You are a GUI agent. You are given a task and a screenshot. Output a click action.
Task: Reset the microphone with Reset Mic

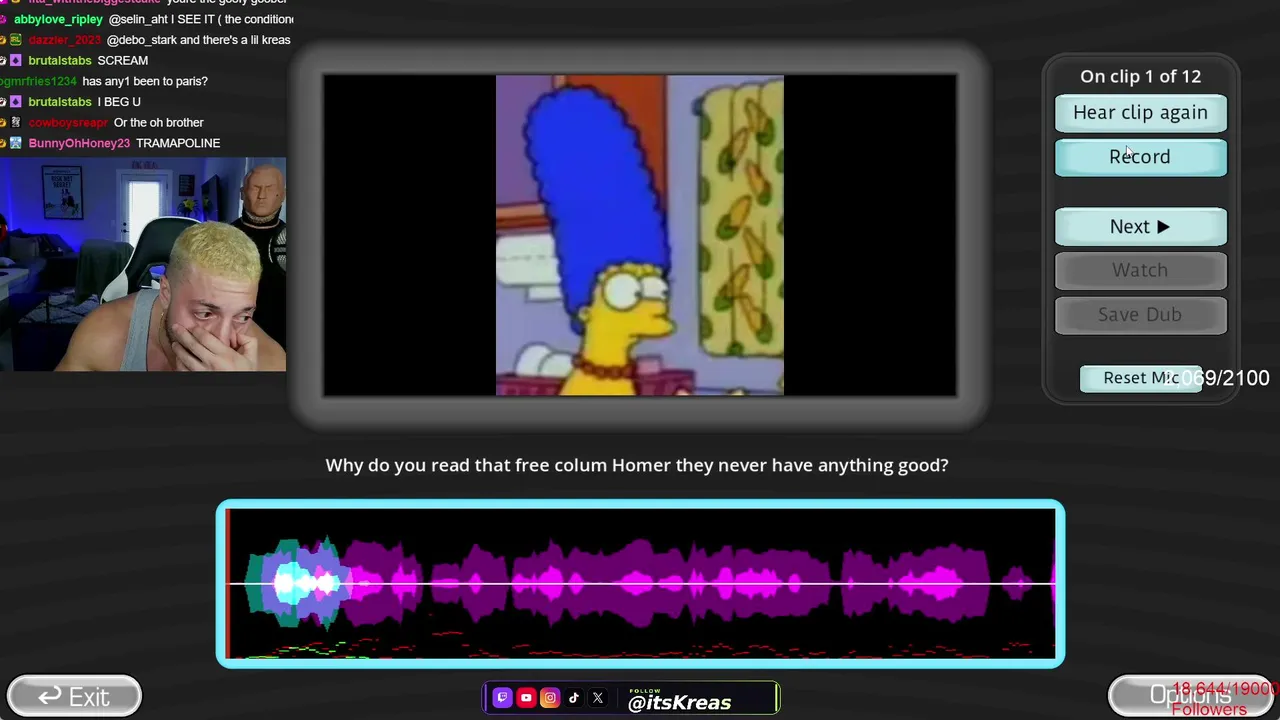pyautogui.click(x=1140, y=378)
